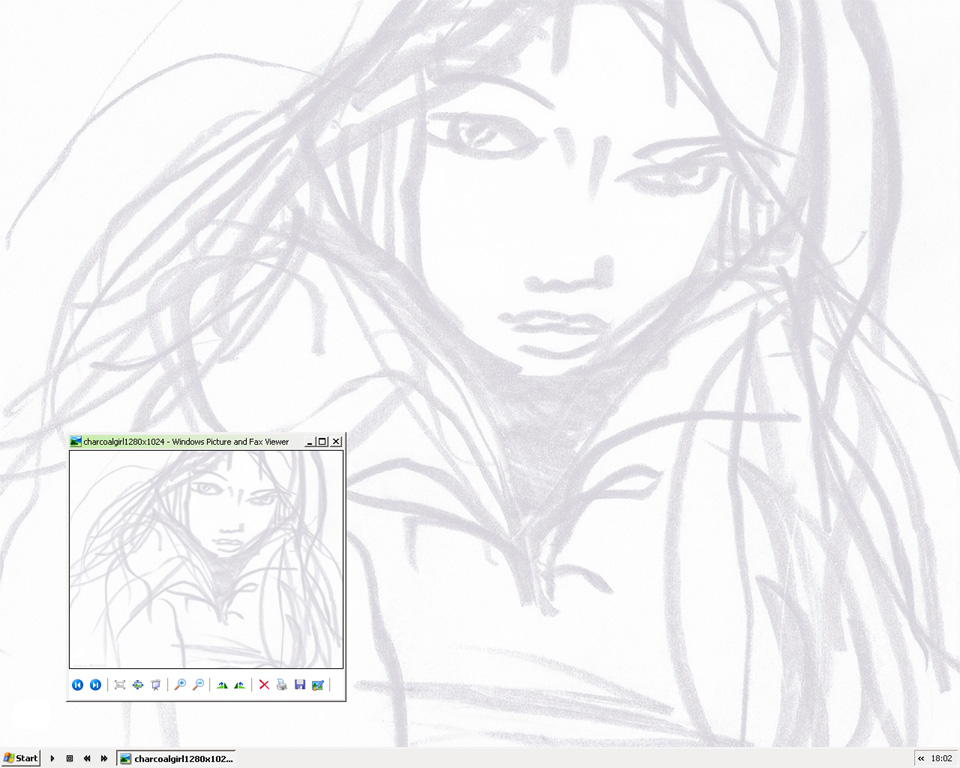This screenshot has width=960, height=768.
Task: Show image at Actual Size
Action: [x=138, y=685]
